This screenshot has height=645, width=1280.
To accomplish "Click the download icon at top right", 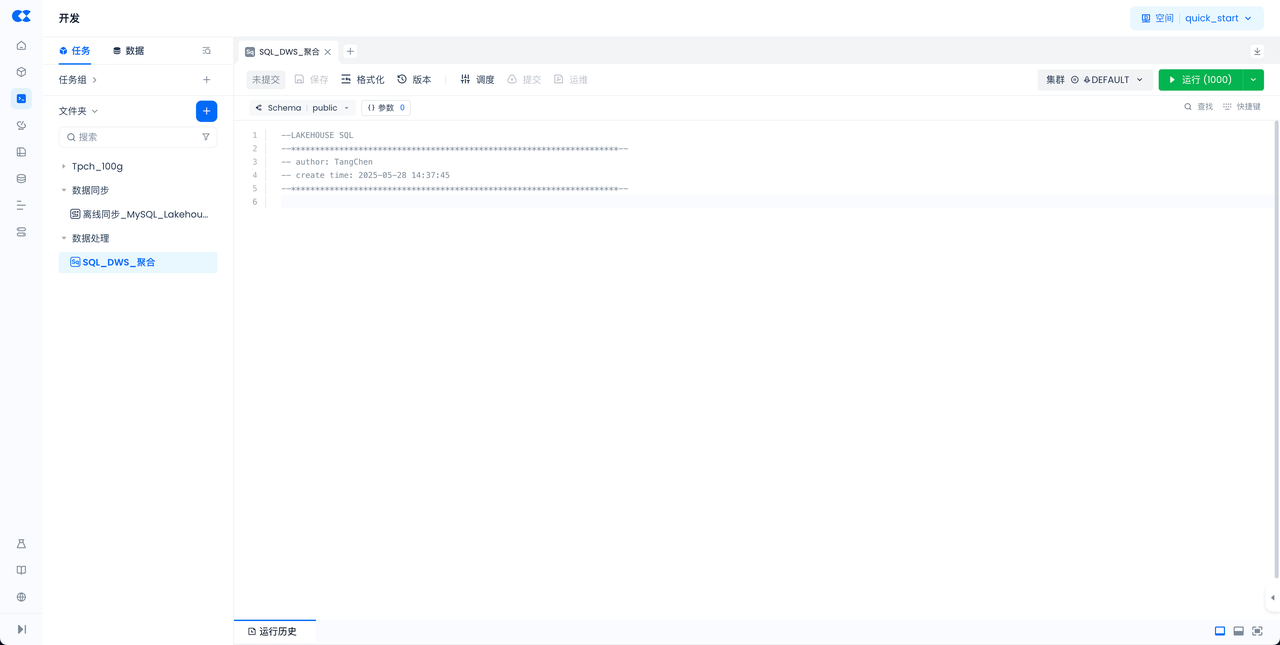I will pyautogui.click(x=1257, y=52).
